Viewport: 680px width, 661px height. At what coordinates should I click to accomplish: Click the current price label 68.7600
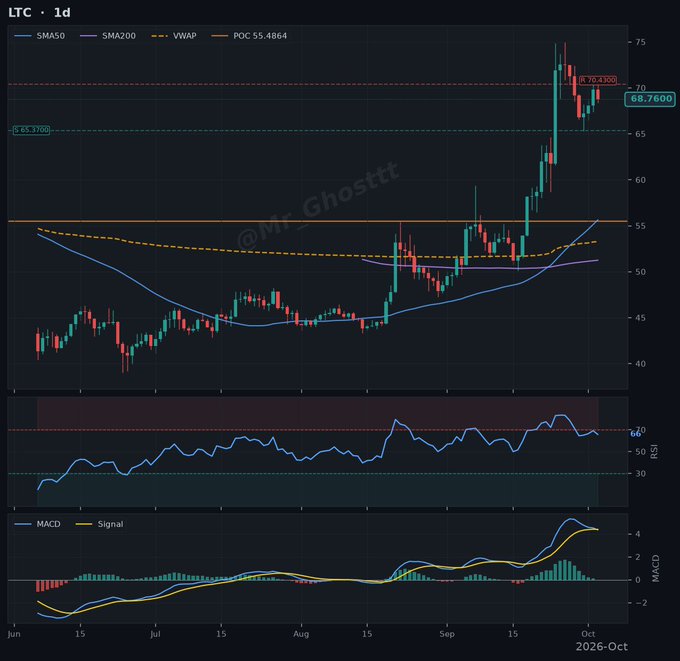point(651,99)
